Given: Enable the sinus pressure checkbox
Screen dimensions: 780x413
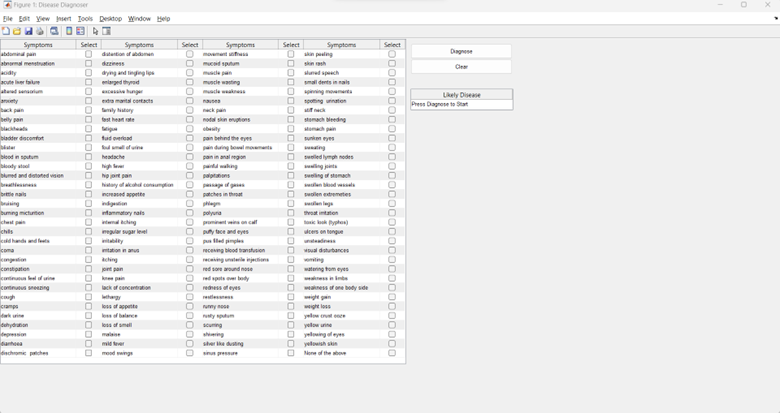Looking at the screenshot, I should click(x=291, y=353).
